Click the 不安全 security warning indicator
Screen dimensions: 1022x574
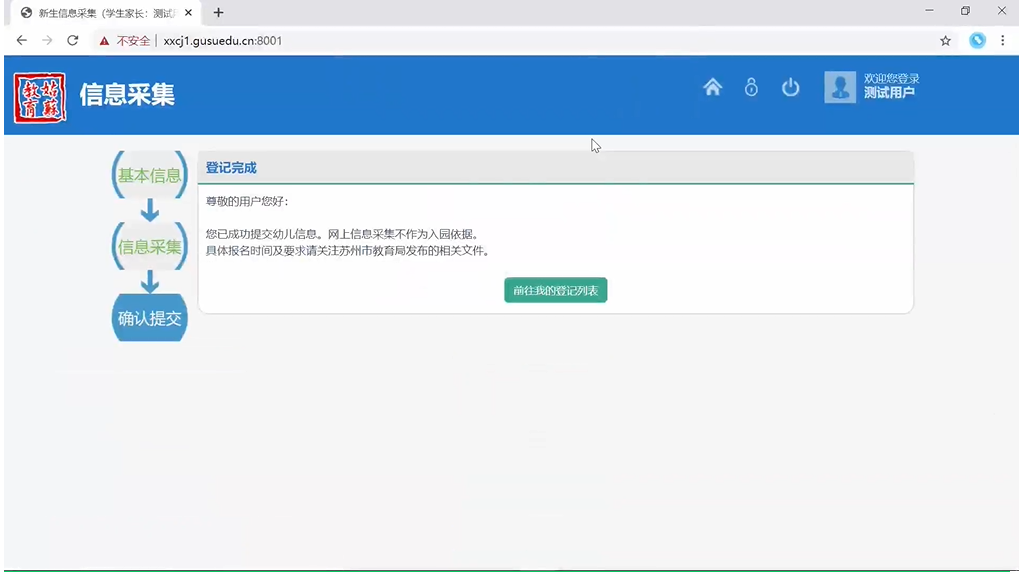(125, 41)
